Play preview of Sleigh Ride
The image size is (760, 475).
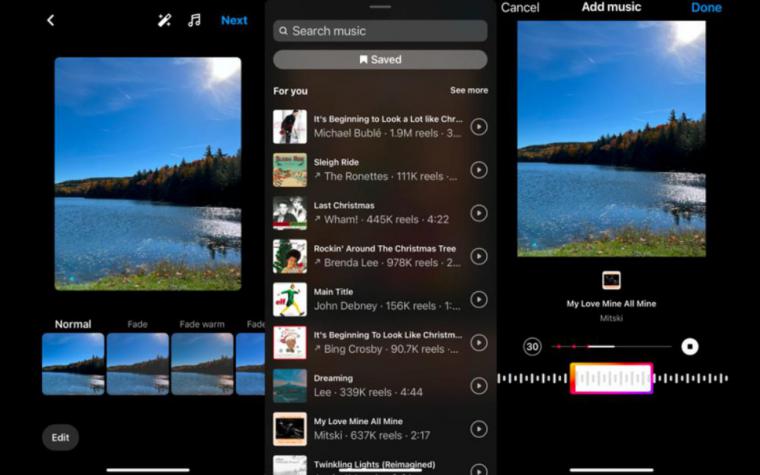[x=479, y=170]
